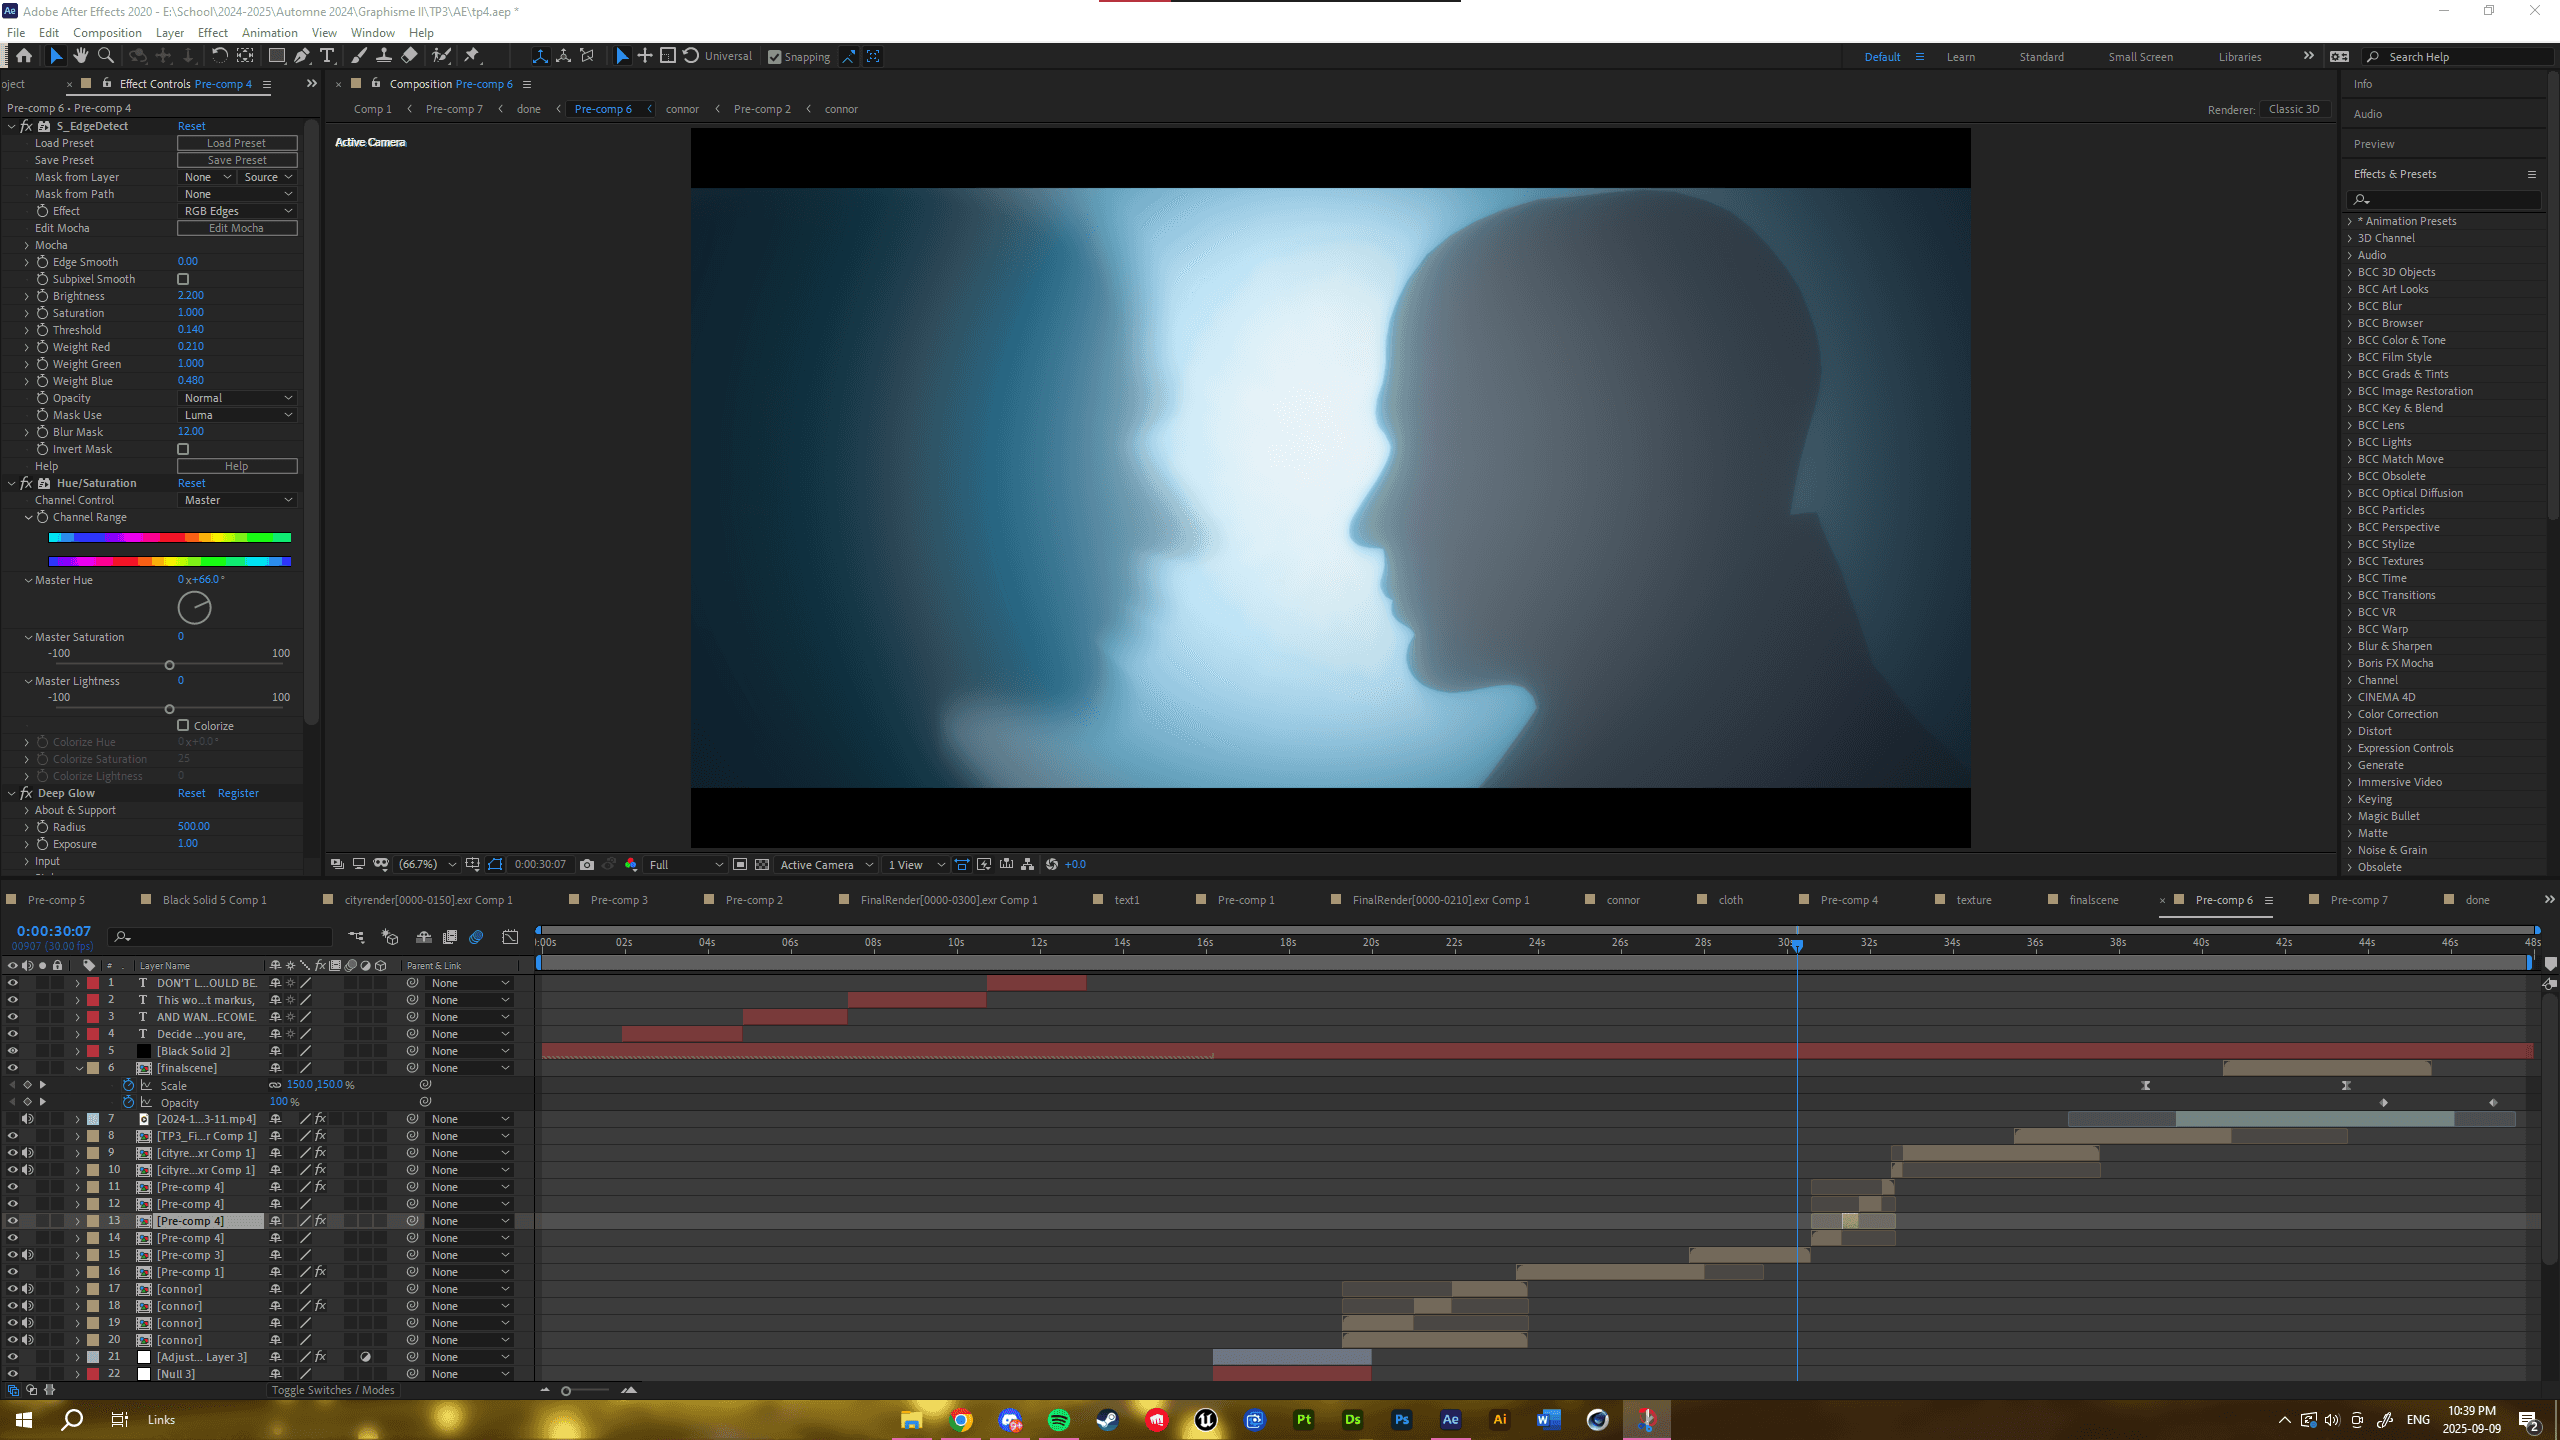Reset the Hue/Saturation effect

pos(191,483)
